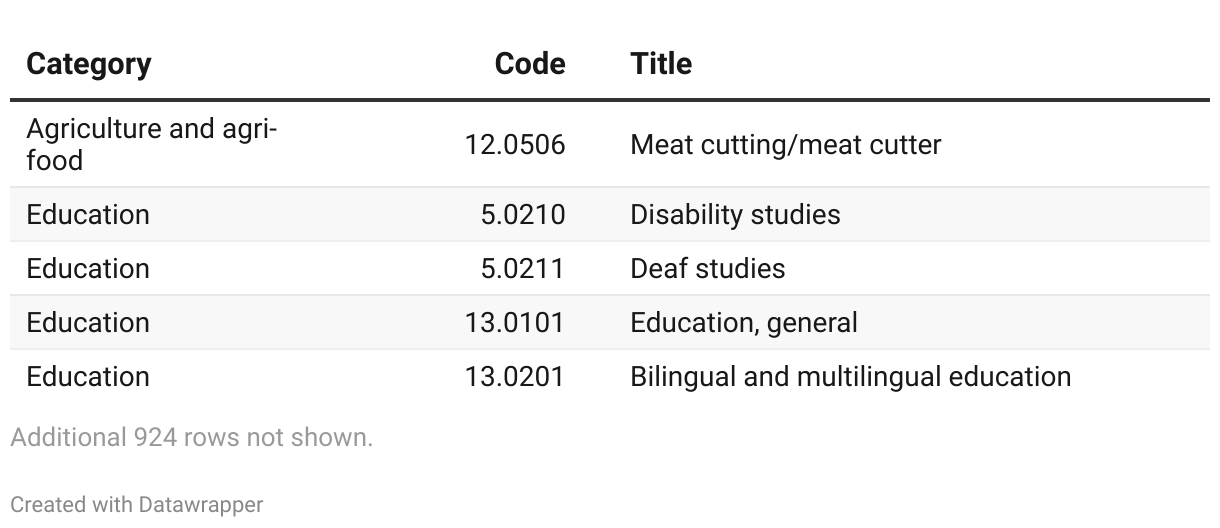Click Education category in Deaf studies row
Viewport: 1220px width, 528px height.
[88, 269]
